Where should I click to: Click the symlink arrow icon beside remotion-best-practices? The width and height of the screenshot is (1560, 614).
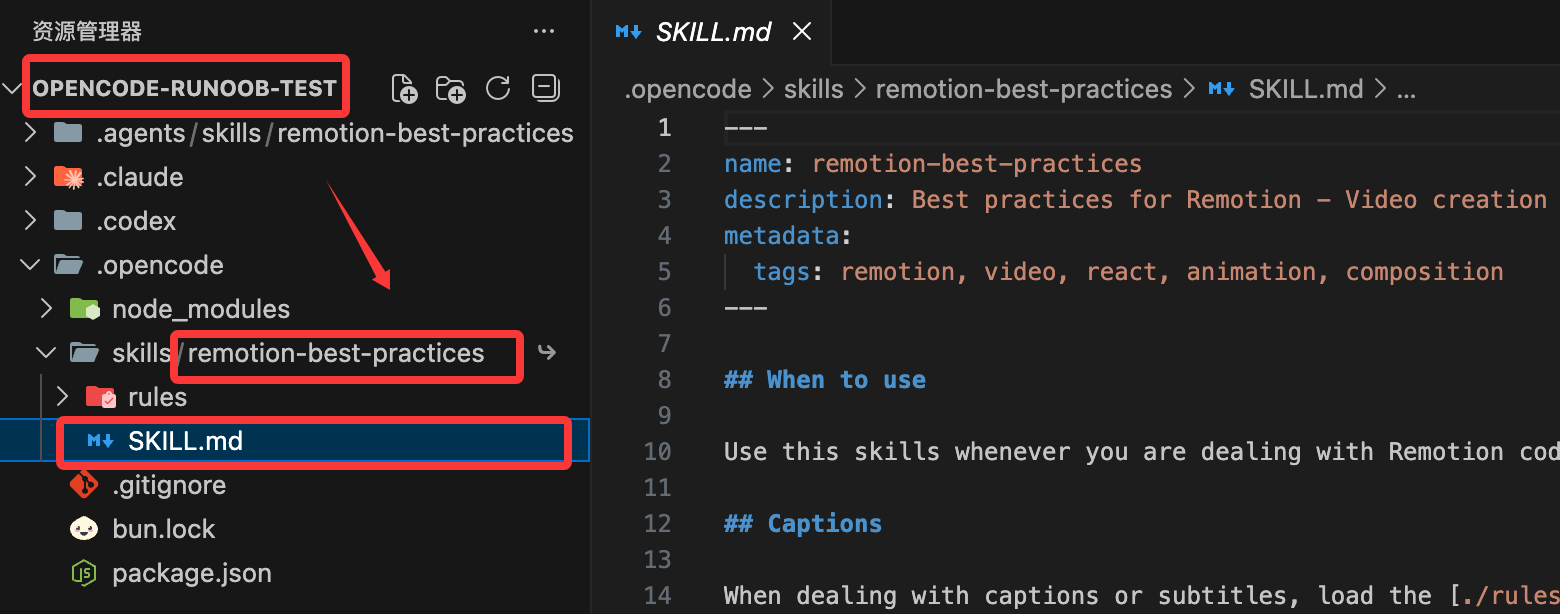pos(547,353)
